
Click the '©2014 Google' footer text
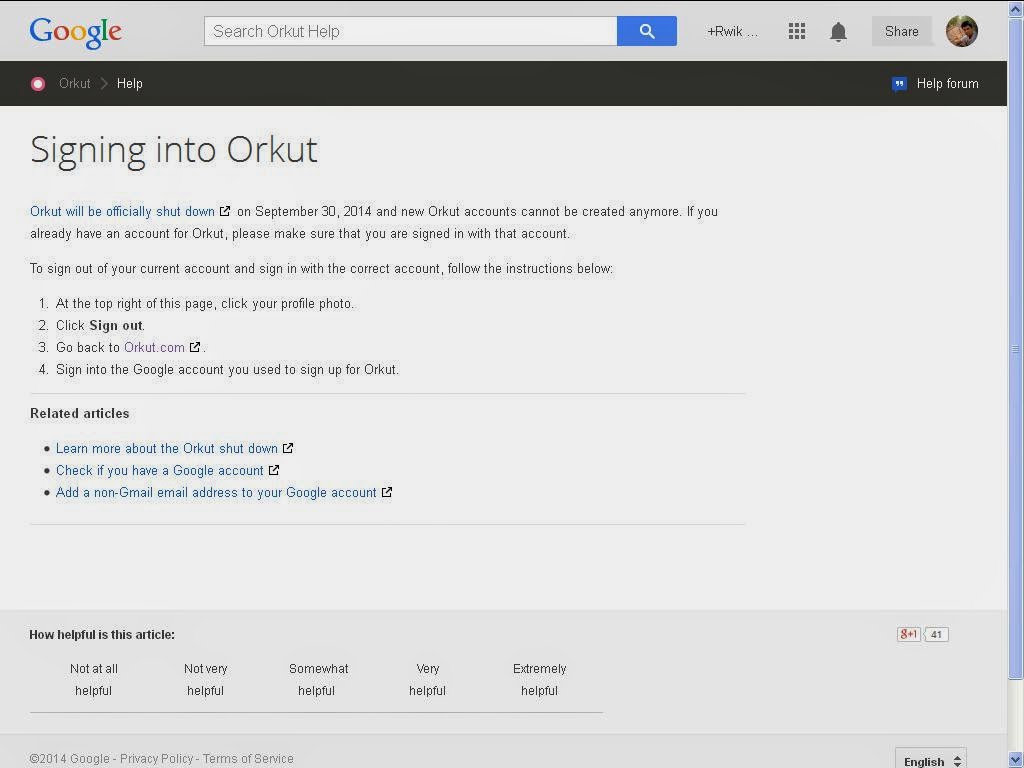(69, 758)
